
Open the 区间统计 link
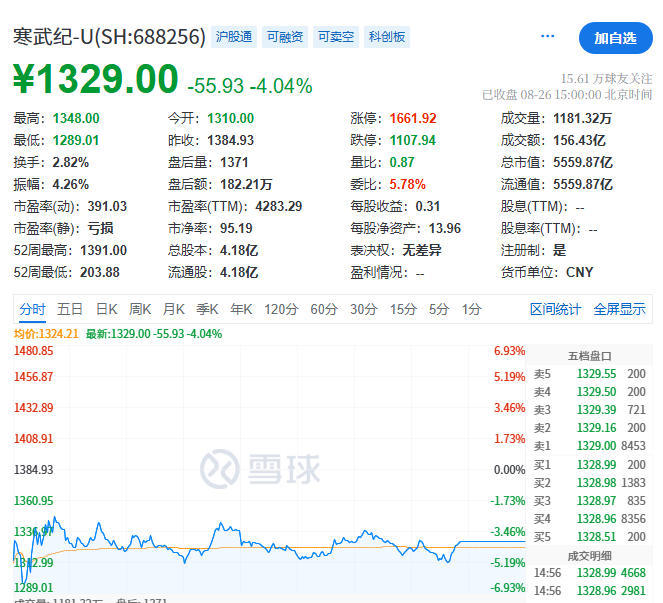pos(556,310)
